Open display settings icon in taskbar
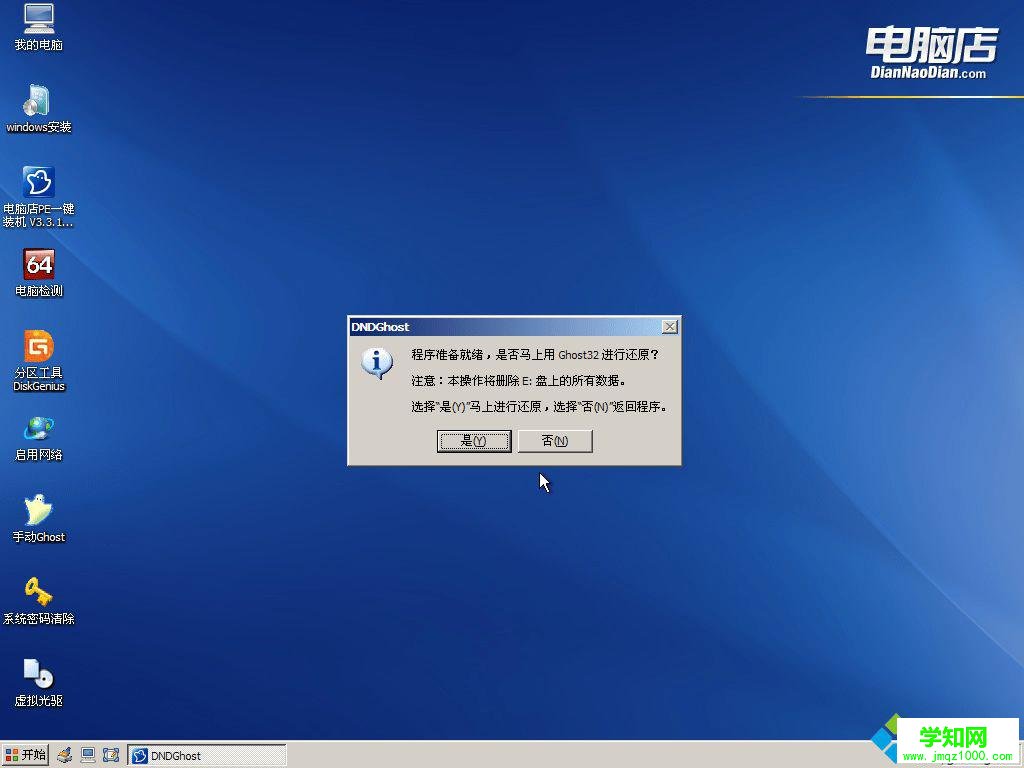Image resolution: width=1024 pixels, height=768 pixels. pos(88,755)
